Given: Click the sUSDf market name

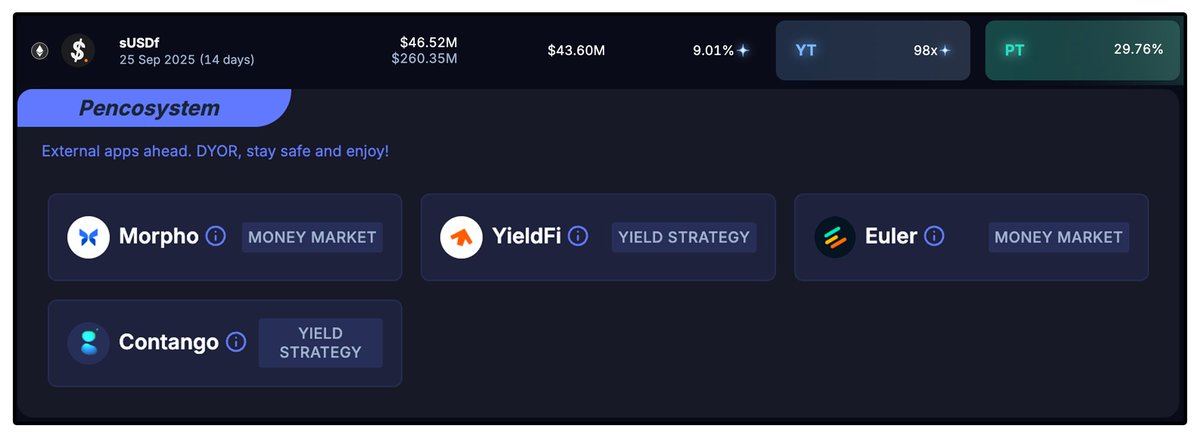Looking at the screenshot, I should 139,42.
